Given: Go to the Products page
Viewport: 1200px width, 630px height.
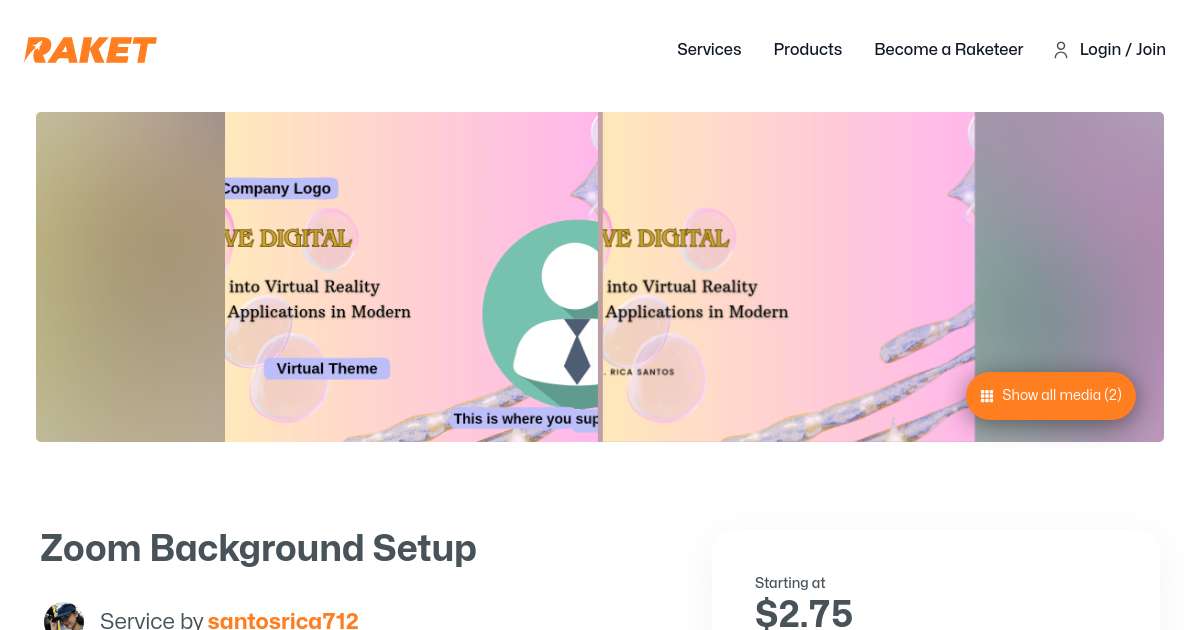Looking at the screenshot, I should point(807,49).
